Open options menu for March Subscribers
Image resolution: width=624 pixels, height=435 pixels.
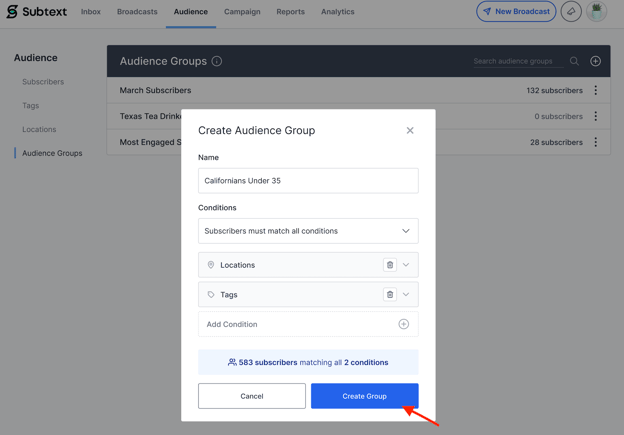[596, 90]
